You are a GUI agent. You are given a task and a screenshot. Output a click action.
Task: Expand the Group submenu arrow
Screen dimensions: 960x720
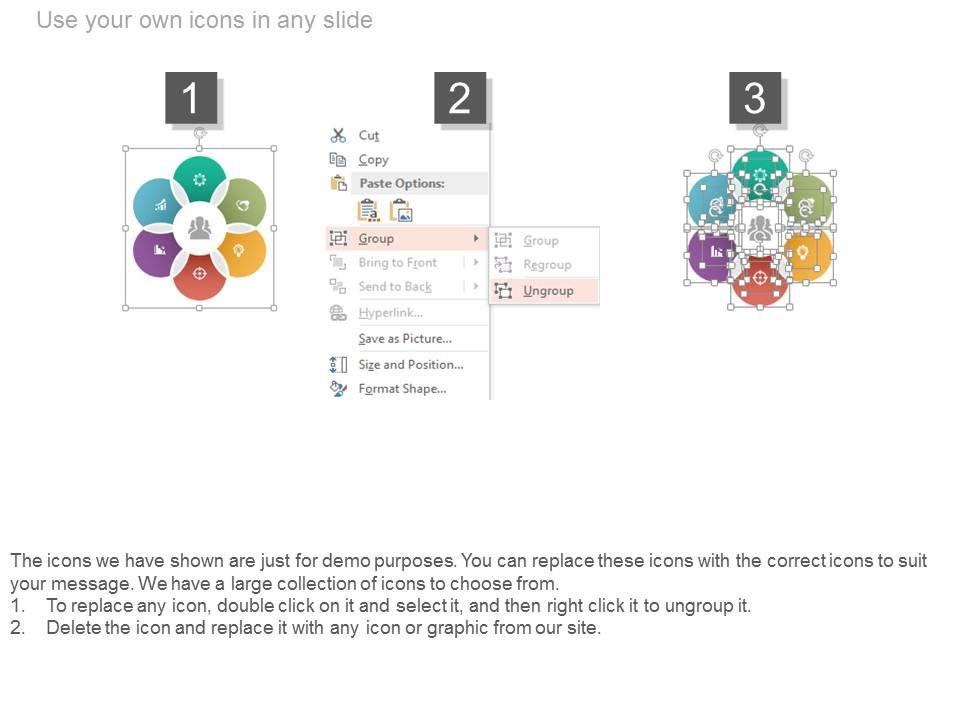pos(476,238)
